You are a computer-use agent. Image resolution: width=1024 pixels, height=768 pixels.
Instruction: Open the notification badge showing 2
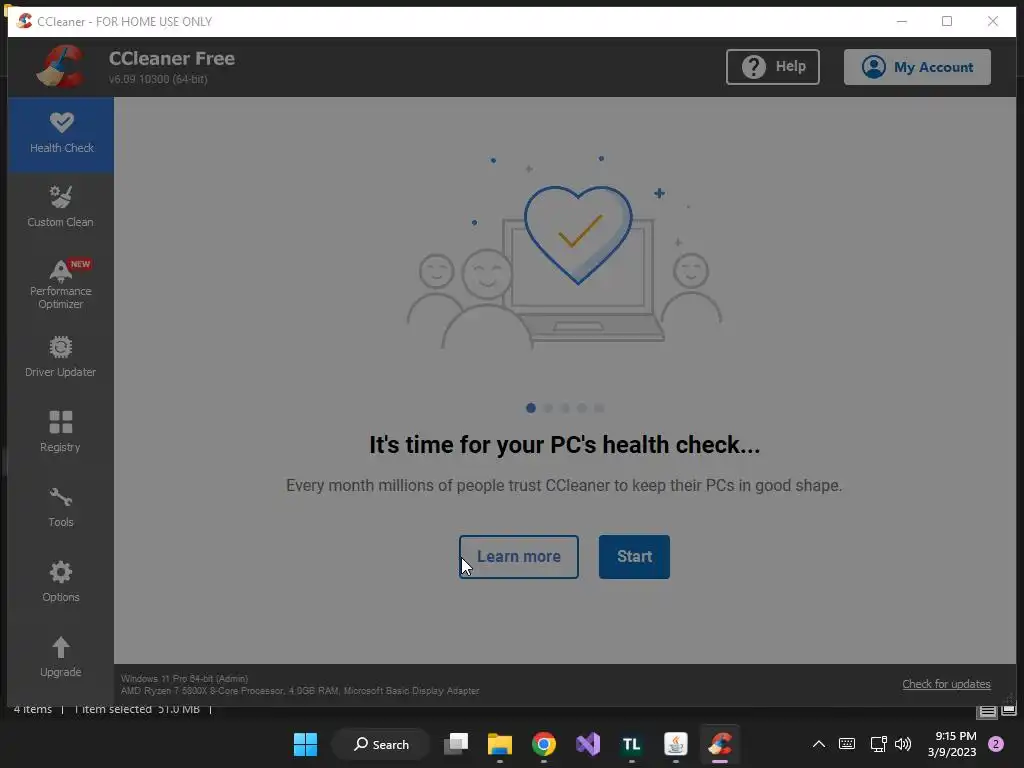click(996, 744)
